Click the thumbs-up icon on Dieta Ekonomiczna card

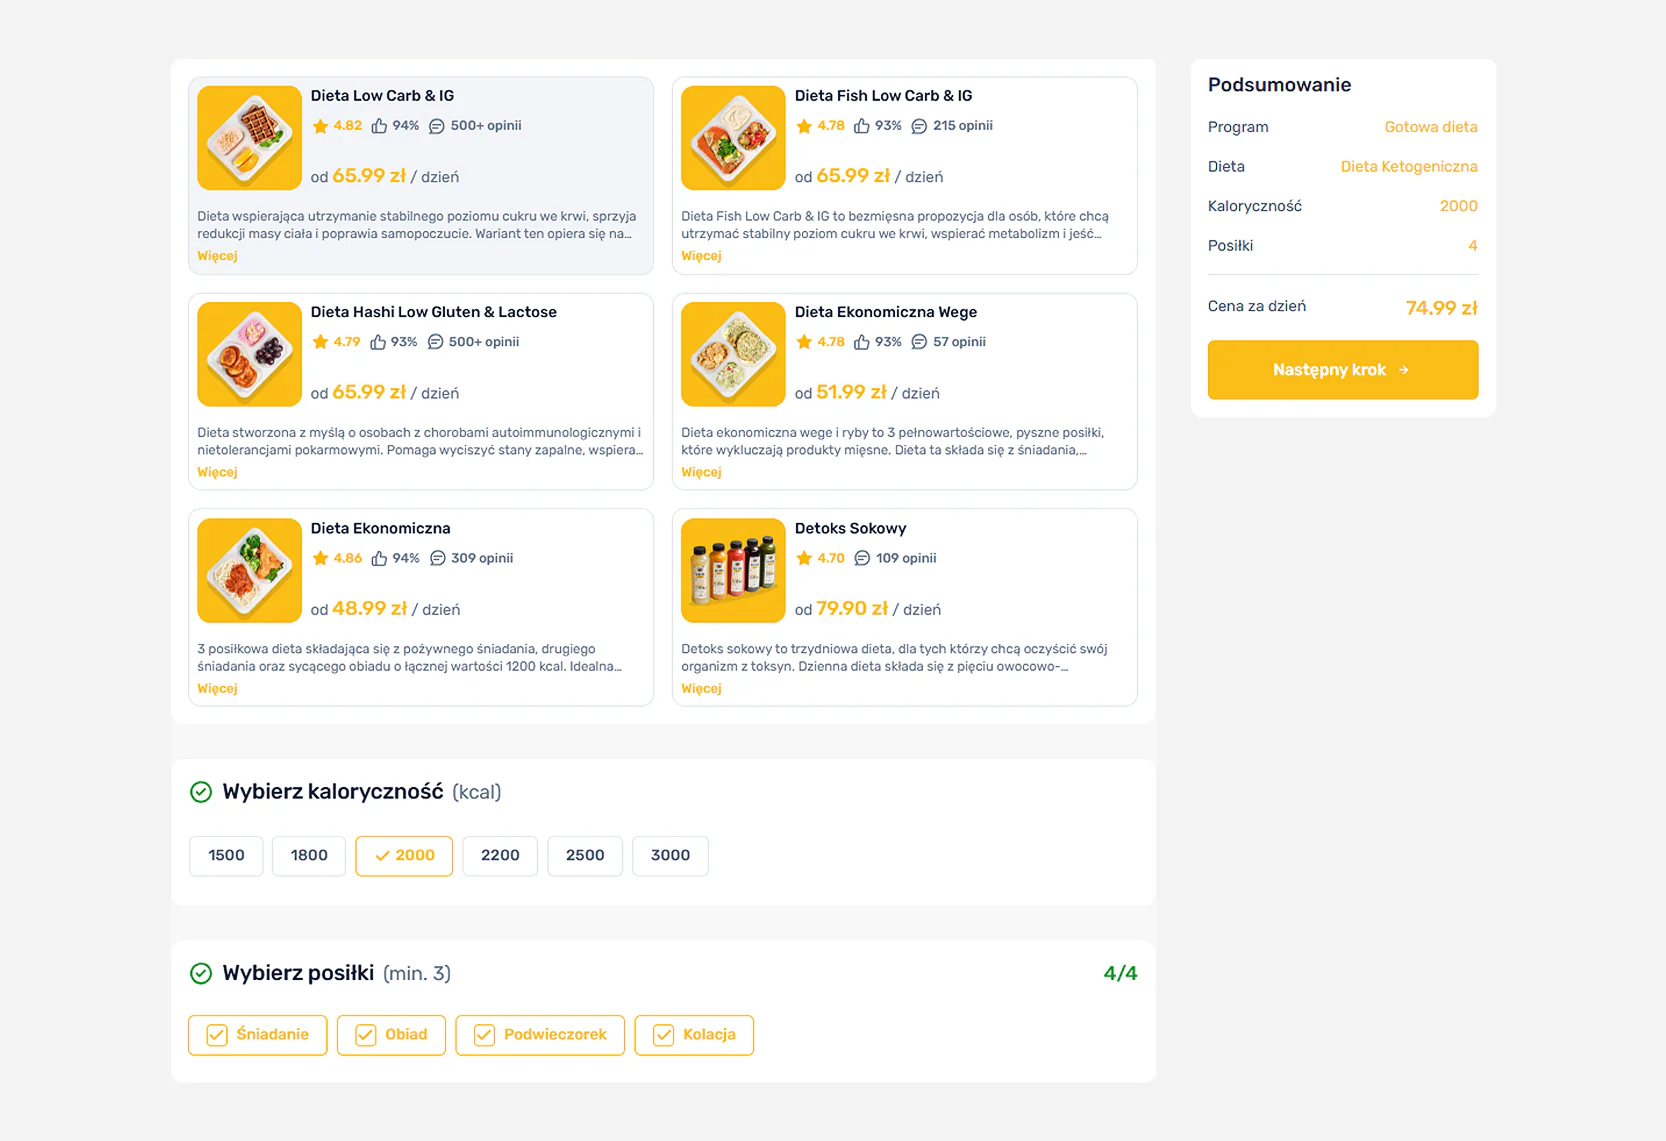pyautogui.click(x=379, y=558)
